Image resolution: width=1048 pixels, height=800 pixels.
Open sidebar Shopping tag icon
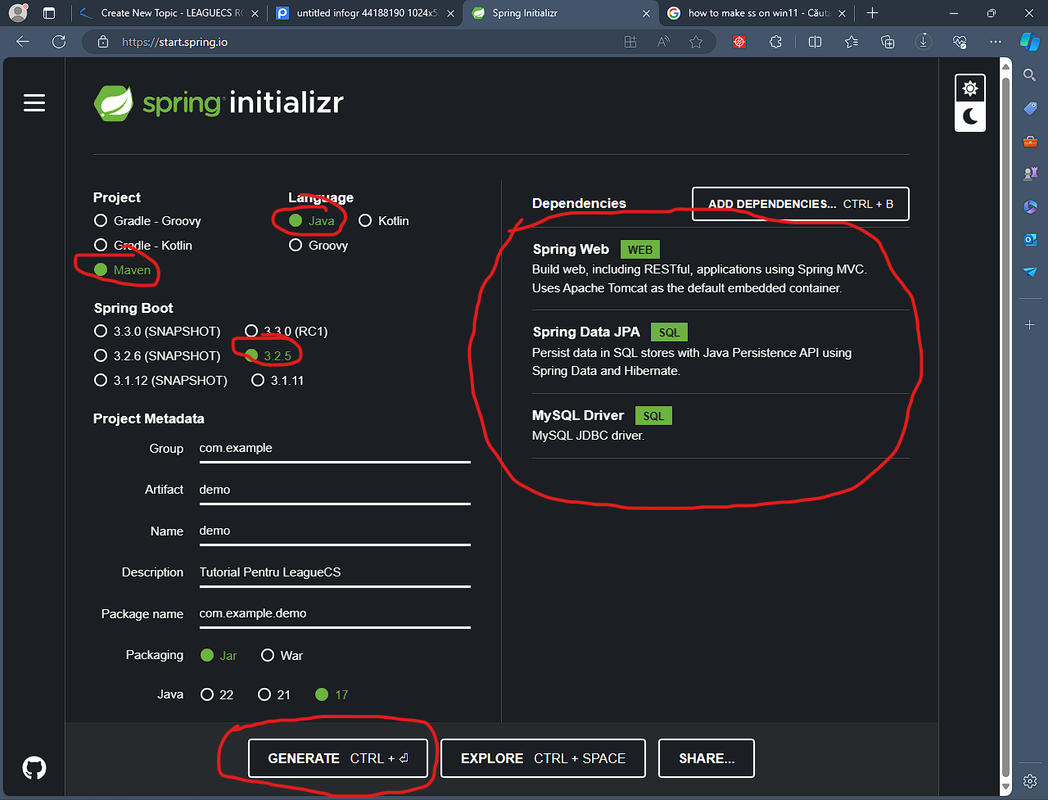(1030, 108)
